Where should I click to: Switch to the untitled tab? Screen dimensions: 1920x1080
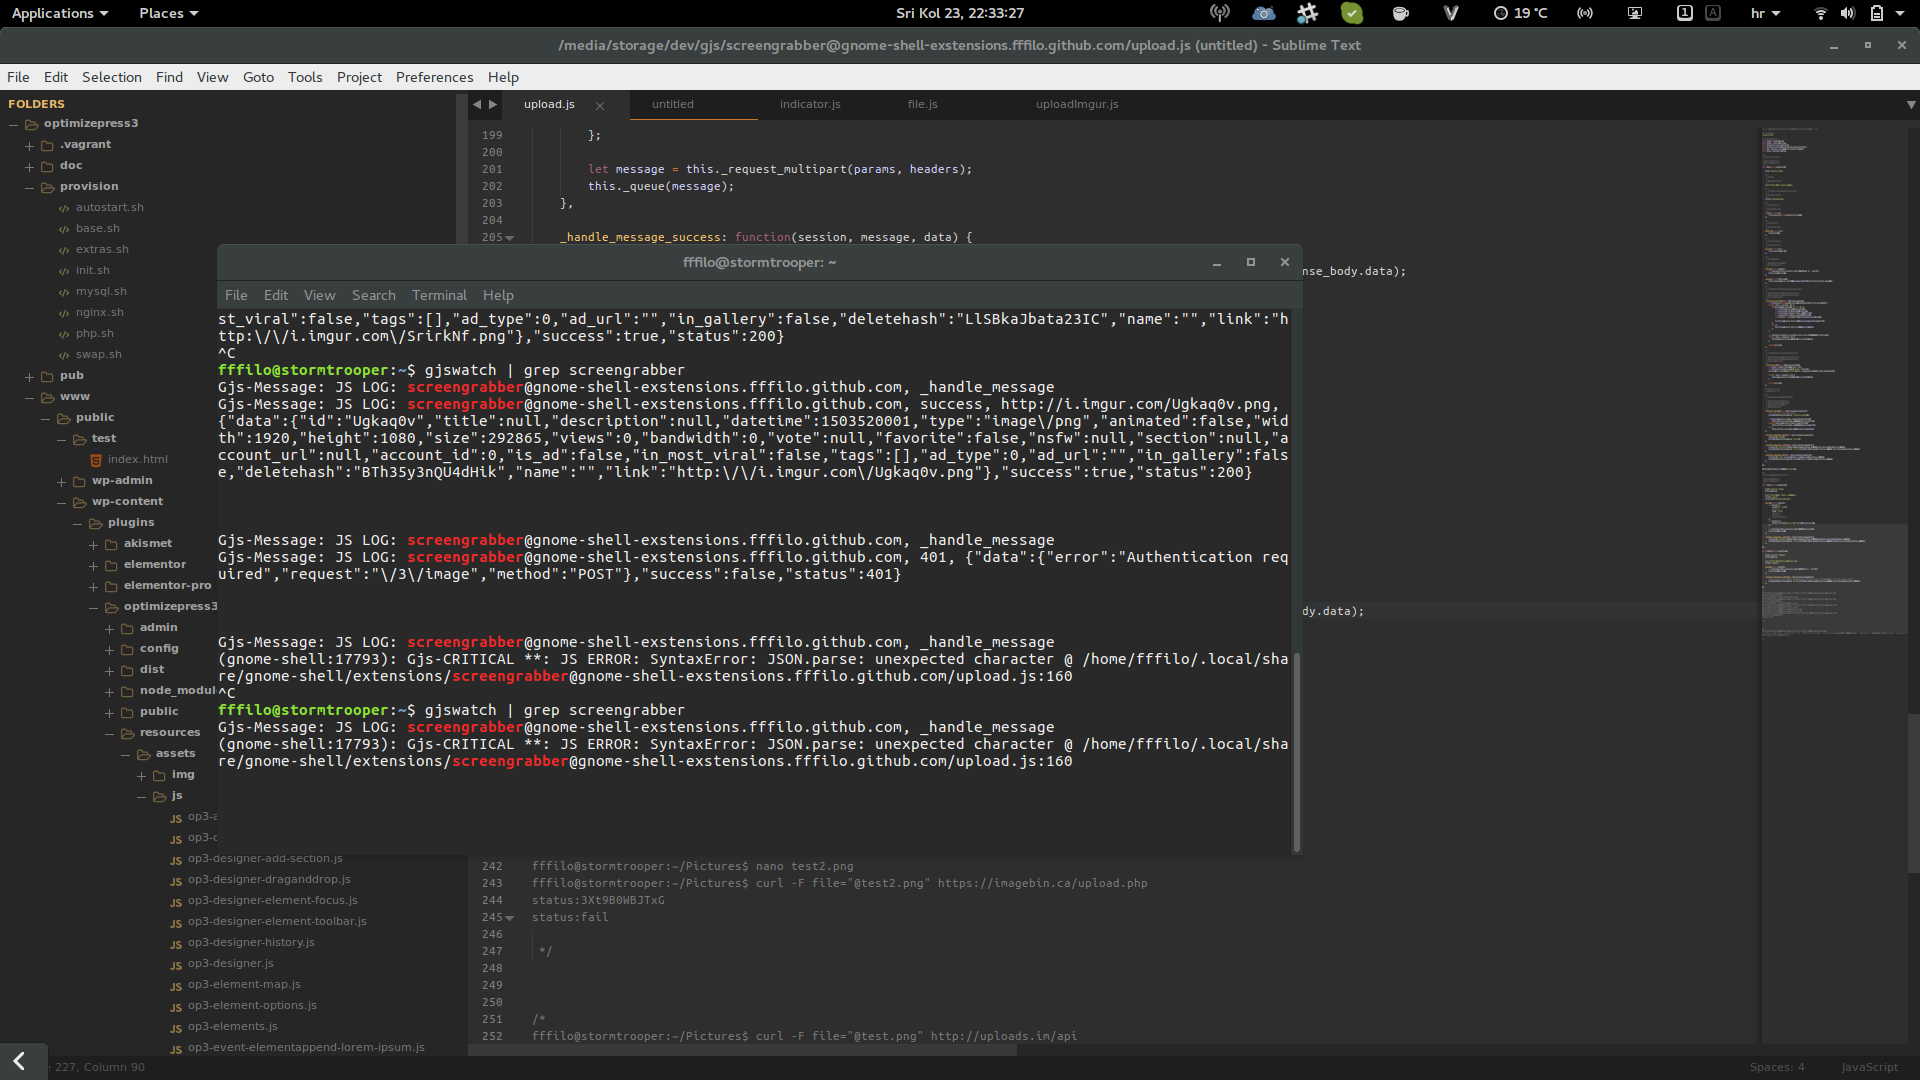[673, 104]
